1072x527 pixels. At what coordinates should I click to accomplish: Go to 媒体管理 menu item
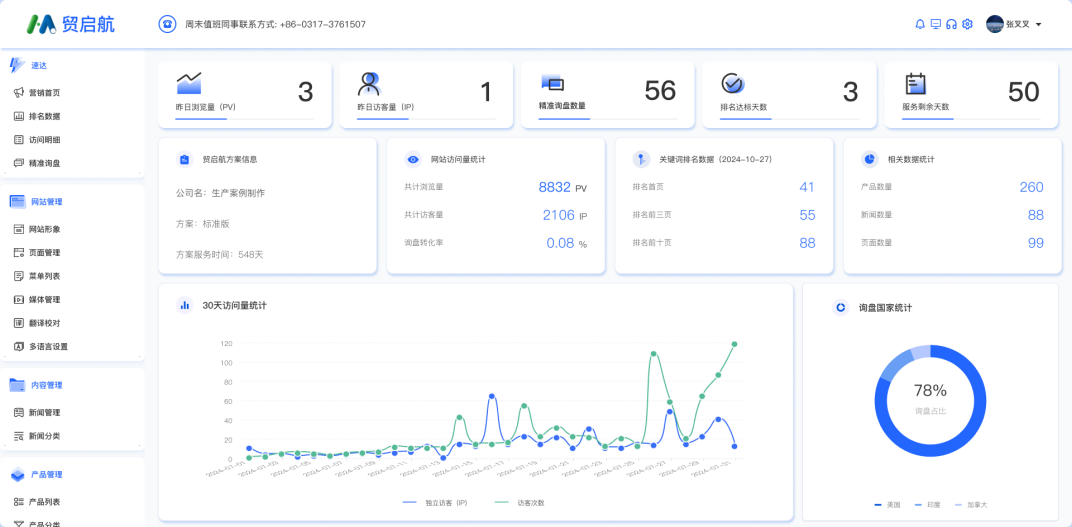tap(44, 299)
